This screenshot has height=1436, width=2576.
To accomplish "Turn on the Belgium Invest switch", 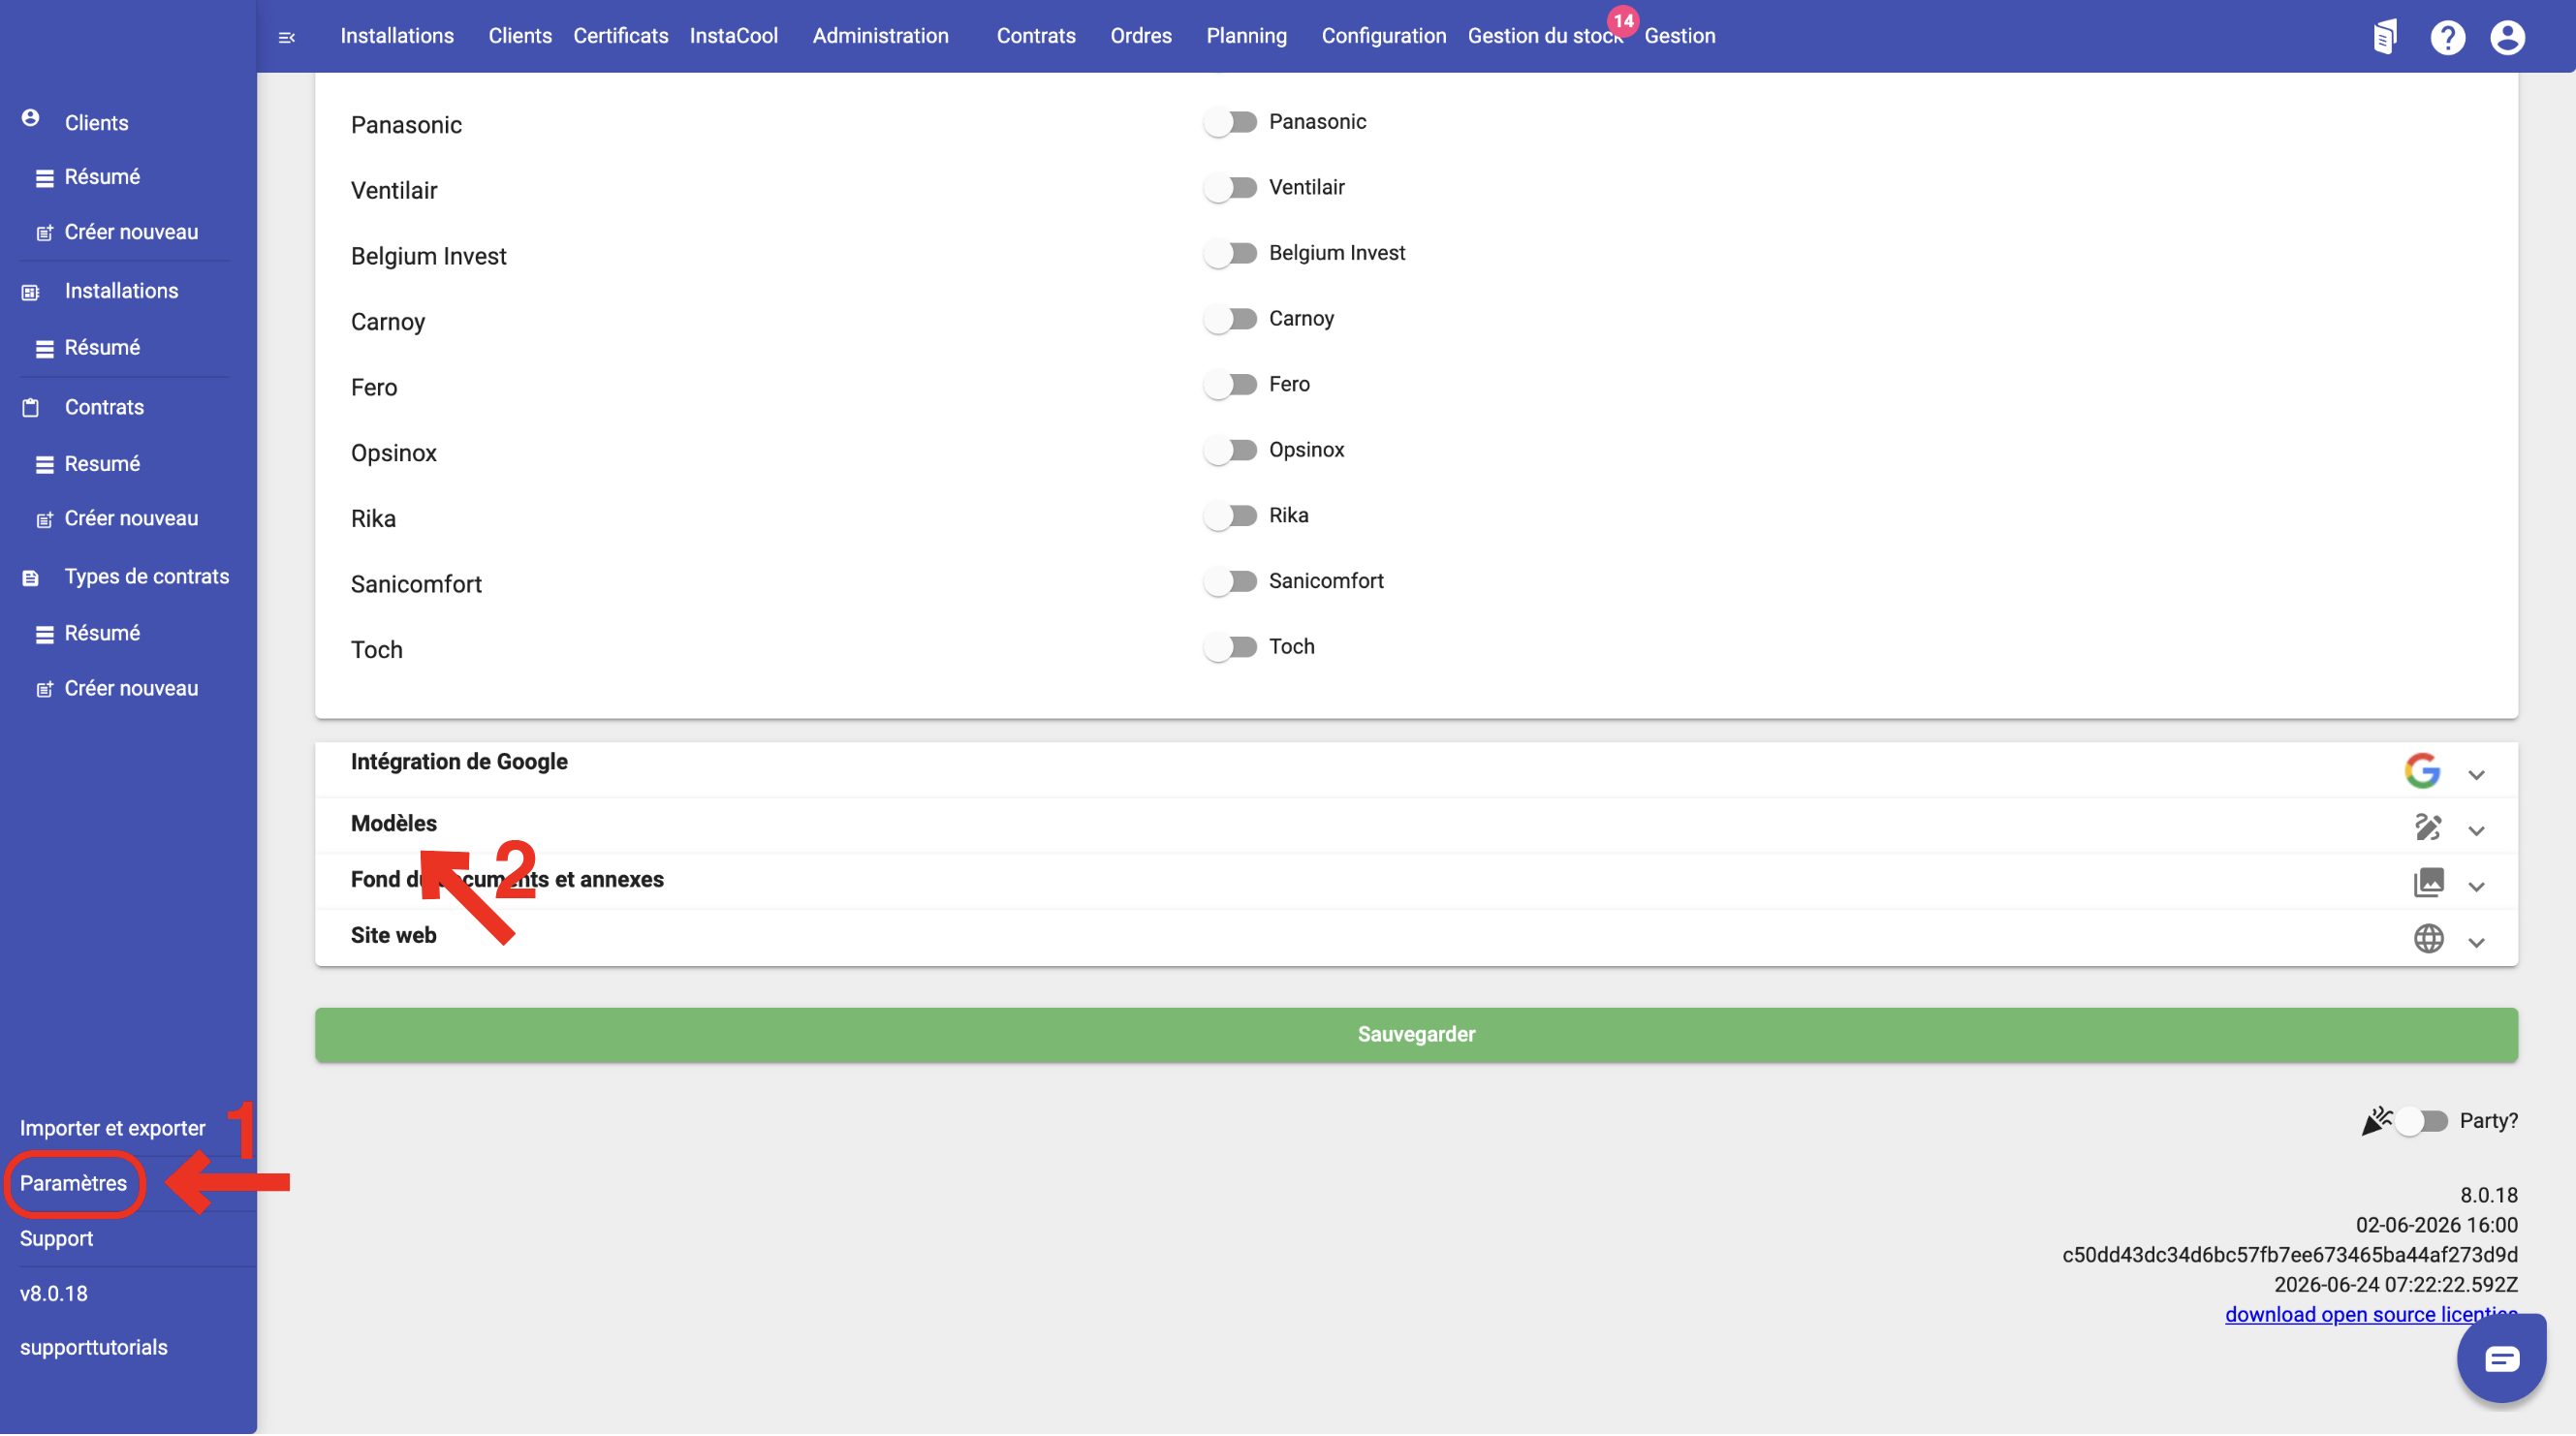I will click(1230, 254).
